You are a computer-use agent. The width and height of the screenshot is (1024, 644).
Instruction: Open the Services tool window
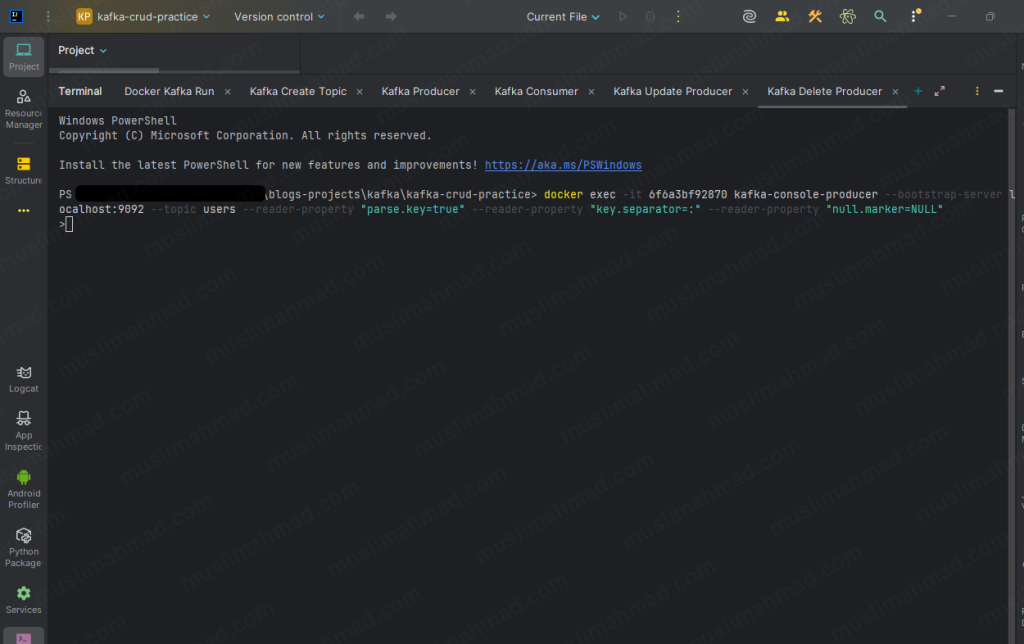point(24,600)
